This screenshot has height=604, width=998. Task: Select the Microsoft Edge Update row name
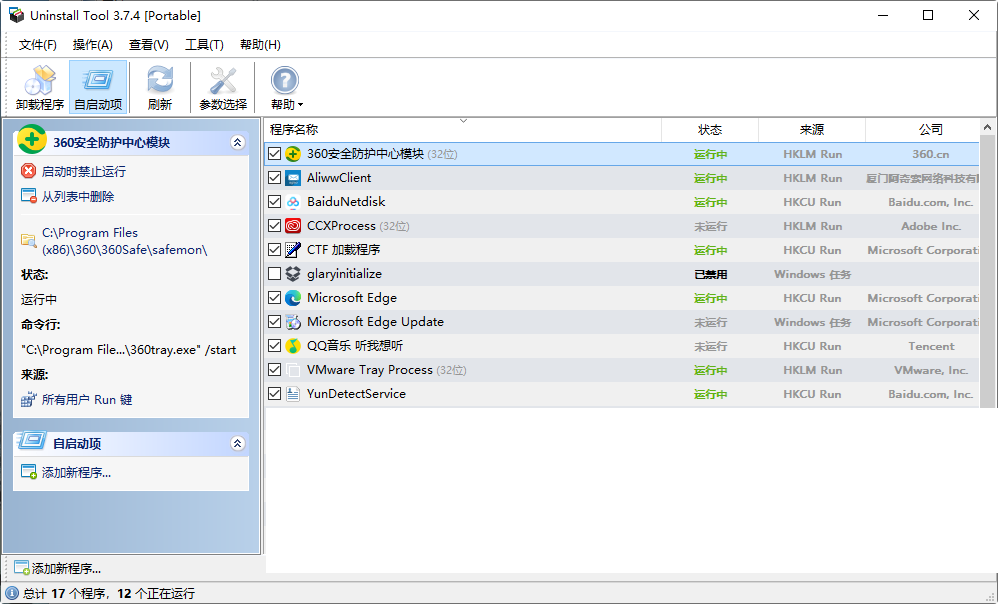(376, 322)
